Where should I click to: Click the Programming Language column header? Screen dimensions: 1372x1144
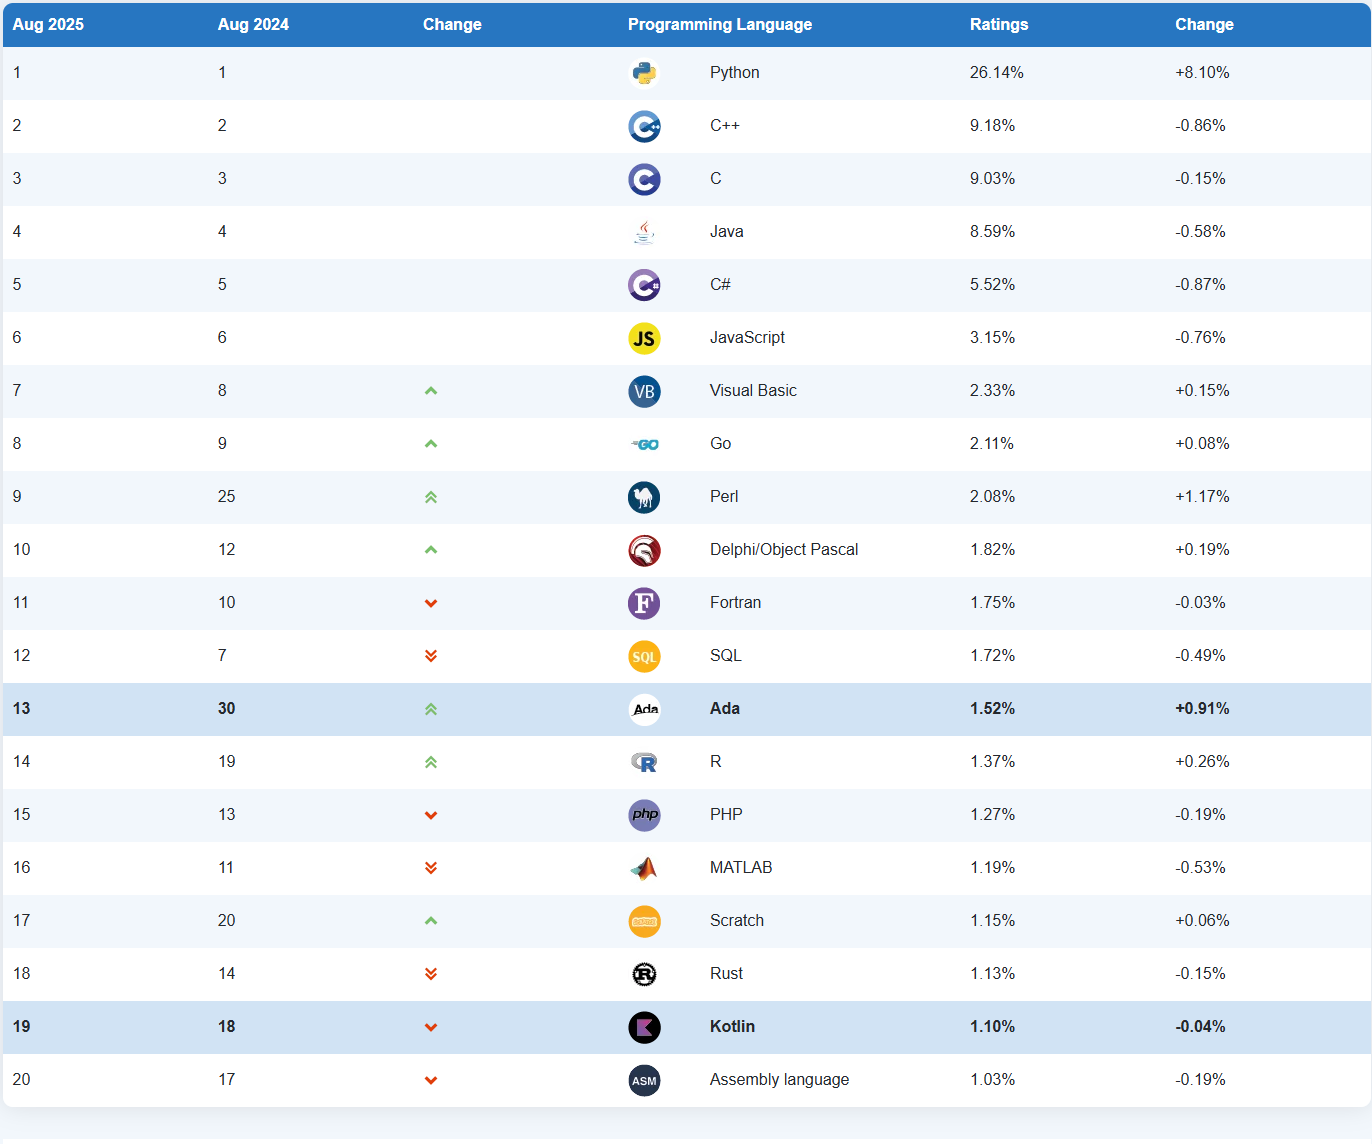pyautogui.click(x=719, y=24)
